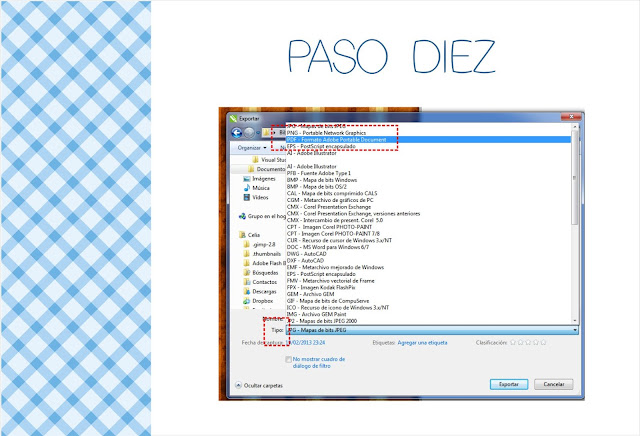This screenshot has width=640, height=436.
Task: Click the Búsquedas folder icon
Action: click(x=247, y=272)
